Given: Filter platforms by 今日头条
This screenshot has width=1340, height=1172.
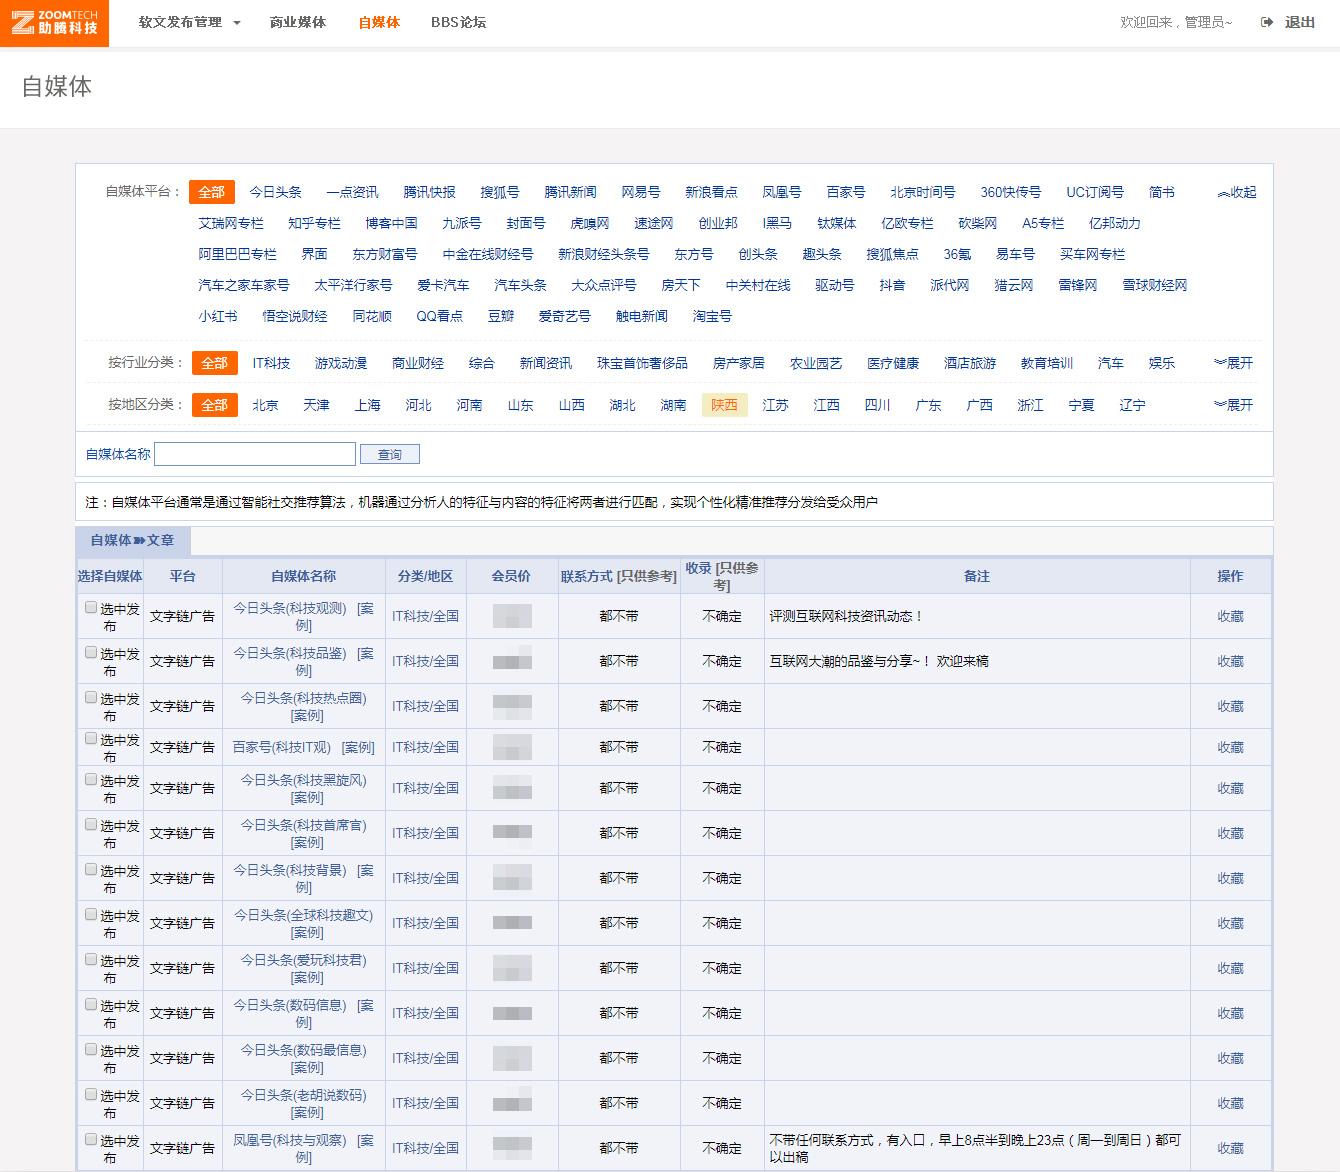Looking at the screenshot, I should click(275, 192).
